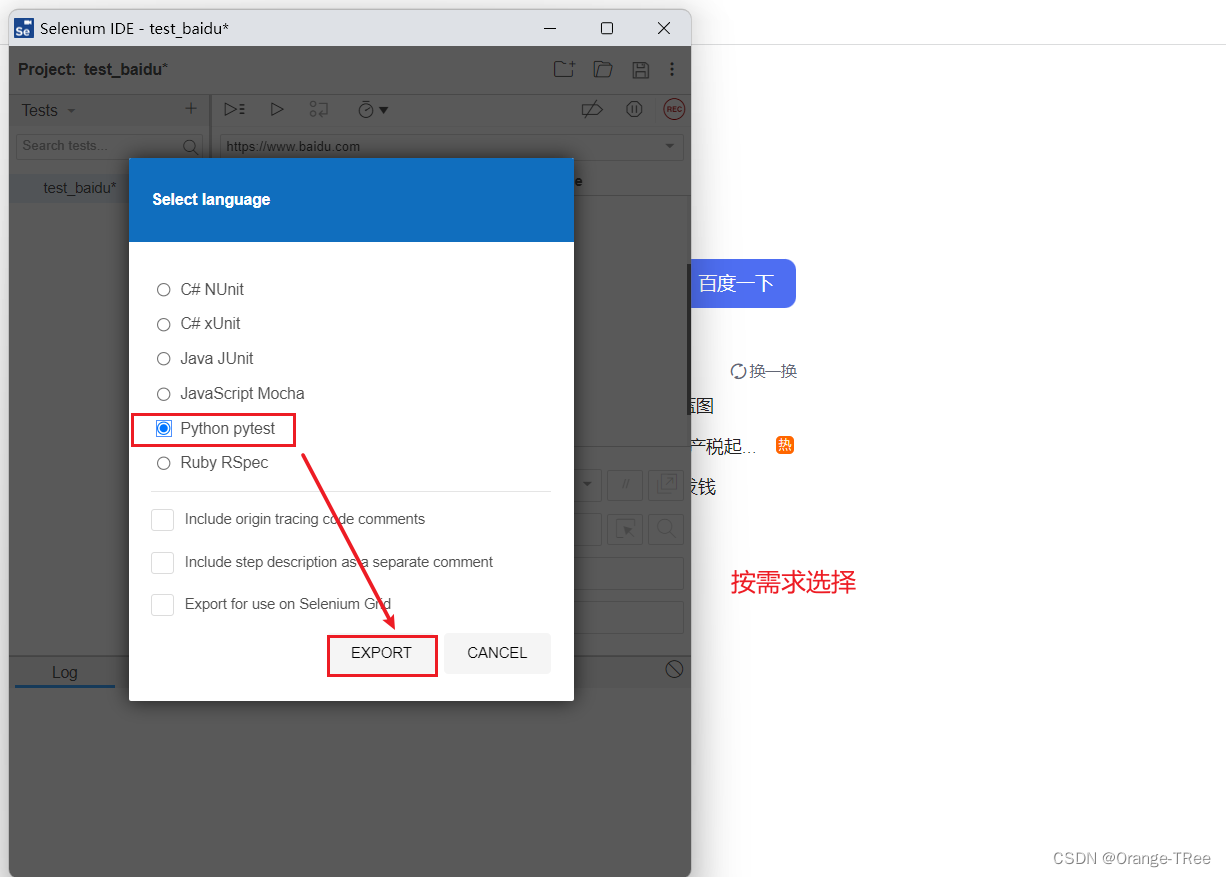Run current test play icon
This screenshot has width=1226, height=877.
pos(278,109)
